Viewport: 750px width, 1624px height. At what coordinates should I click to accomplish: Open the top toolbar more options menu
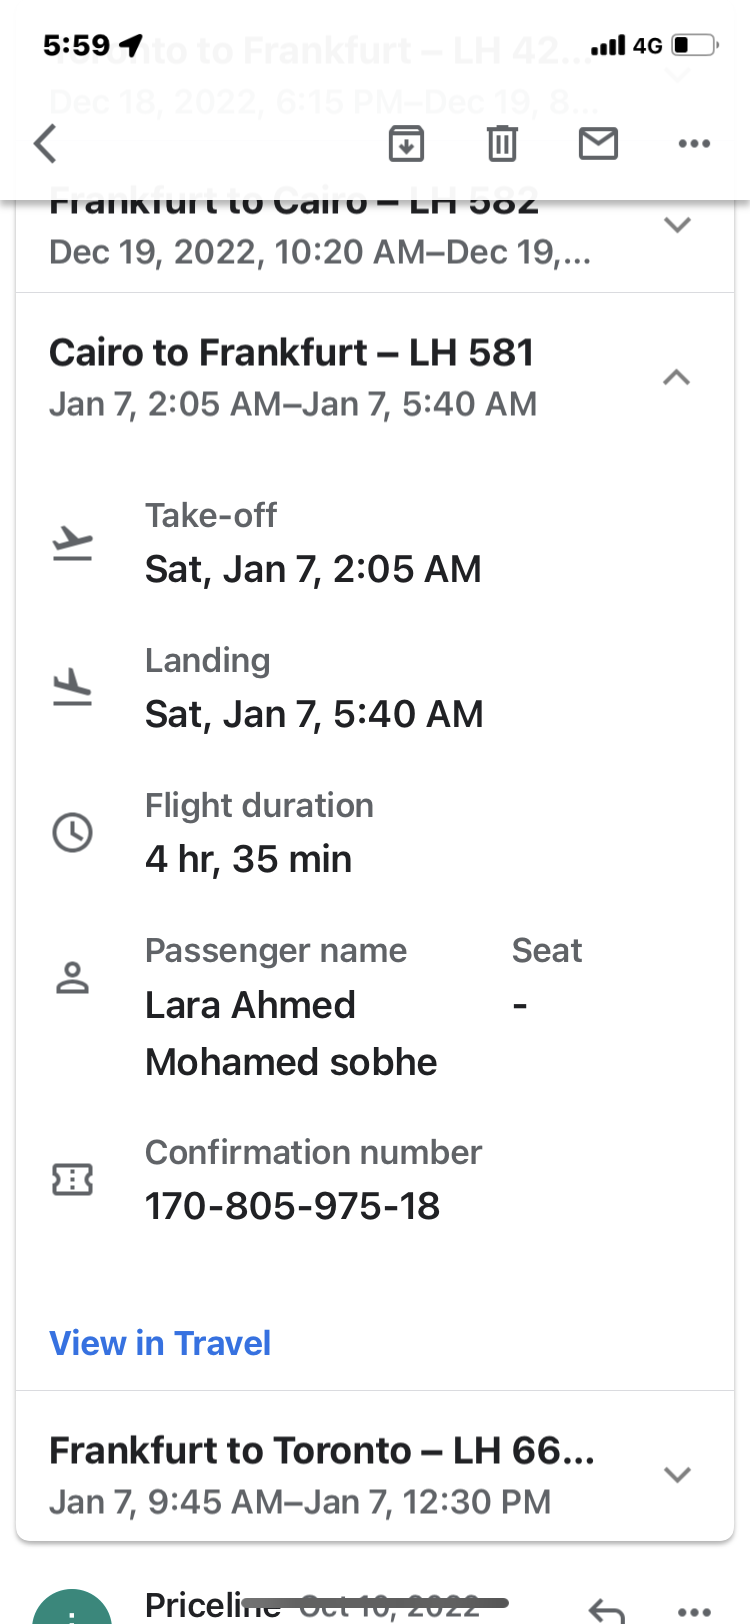[x=694, y=144]
